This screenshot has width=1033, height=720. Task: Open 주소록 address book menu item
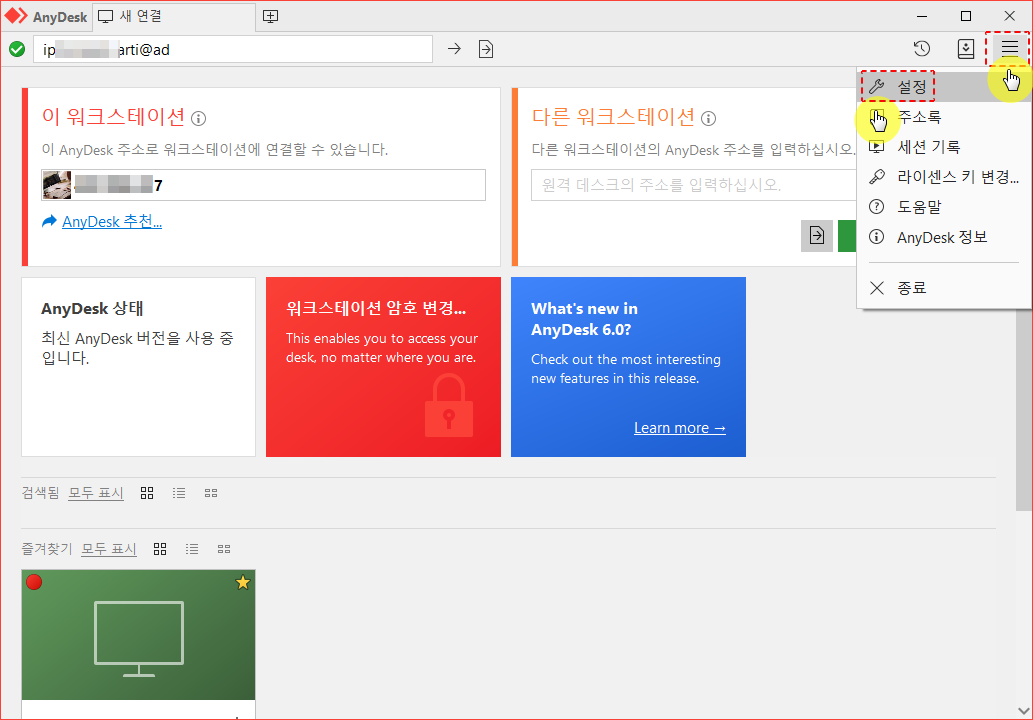tap(944, 117)
